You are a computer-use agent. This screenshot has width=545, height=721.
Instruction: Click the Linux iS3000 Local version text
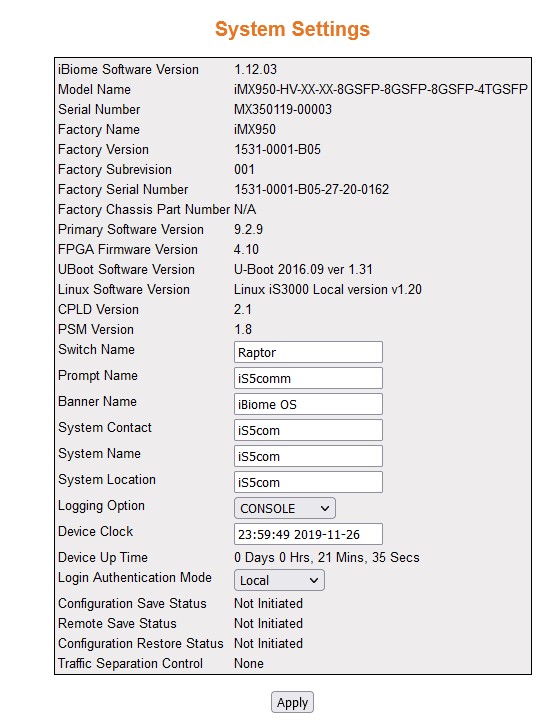[327, 290]
